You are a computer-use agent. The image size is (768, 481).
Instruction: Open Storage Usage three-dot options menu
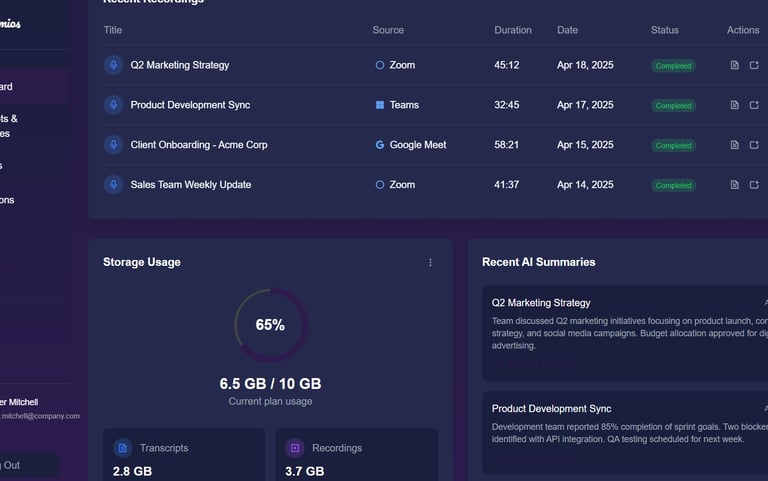pos(431,262)
